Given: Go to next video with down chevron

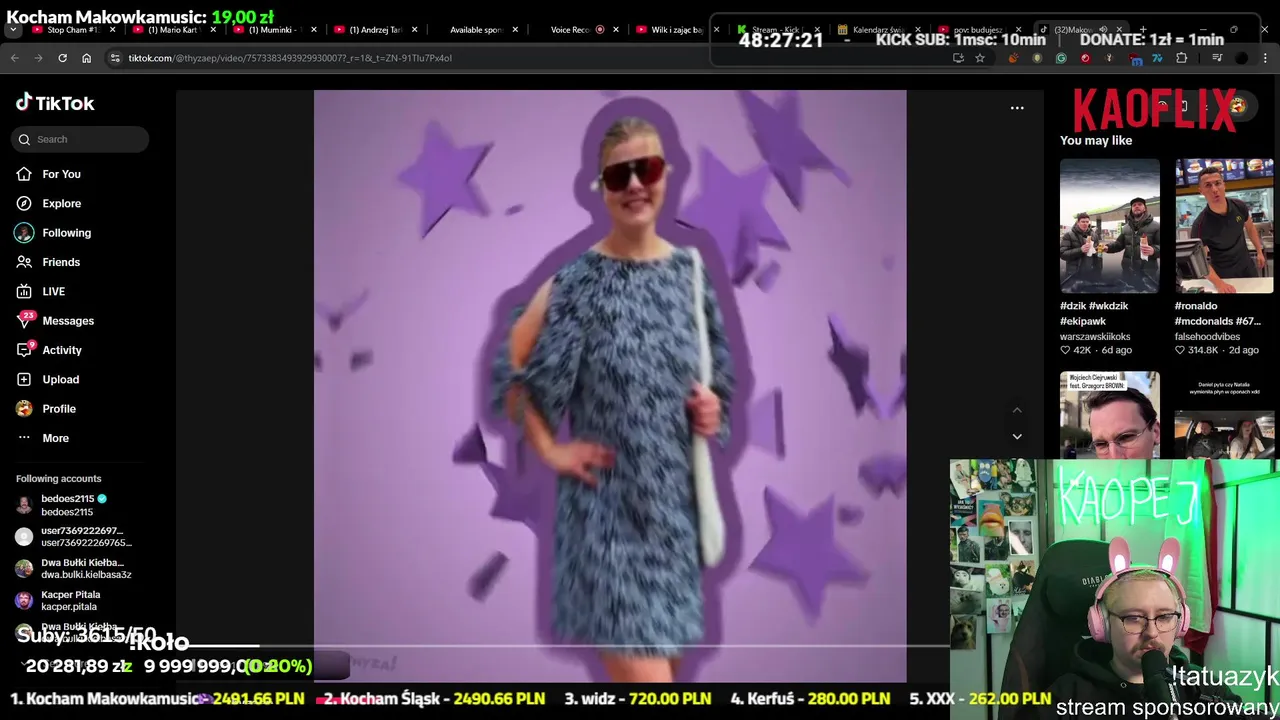Looking at the screenshot, I should 1017,436.
